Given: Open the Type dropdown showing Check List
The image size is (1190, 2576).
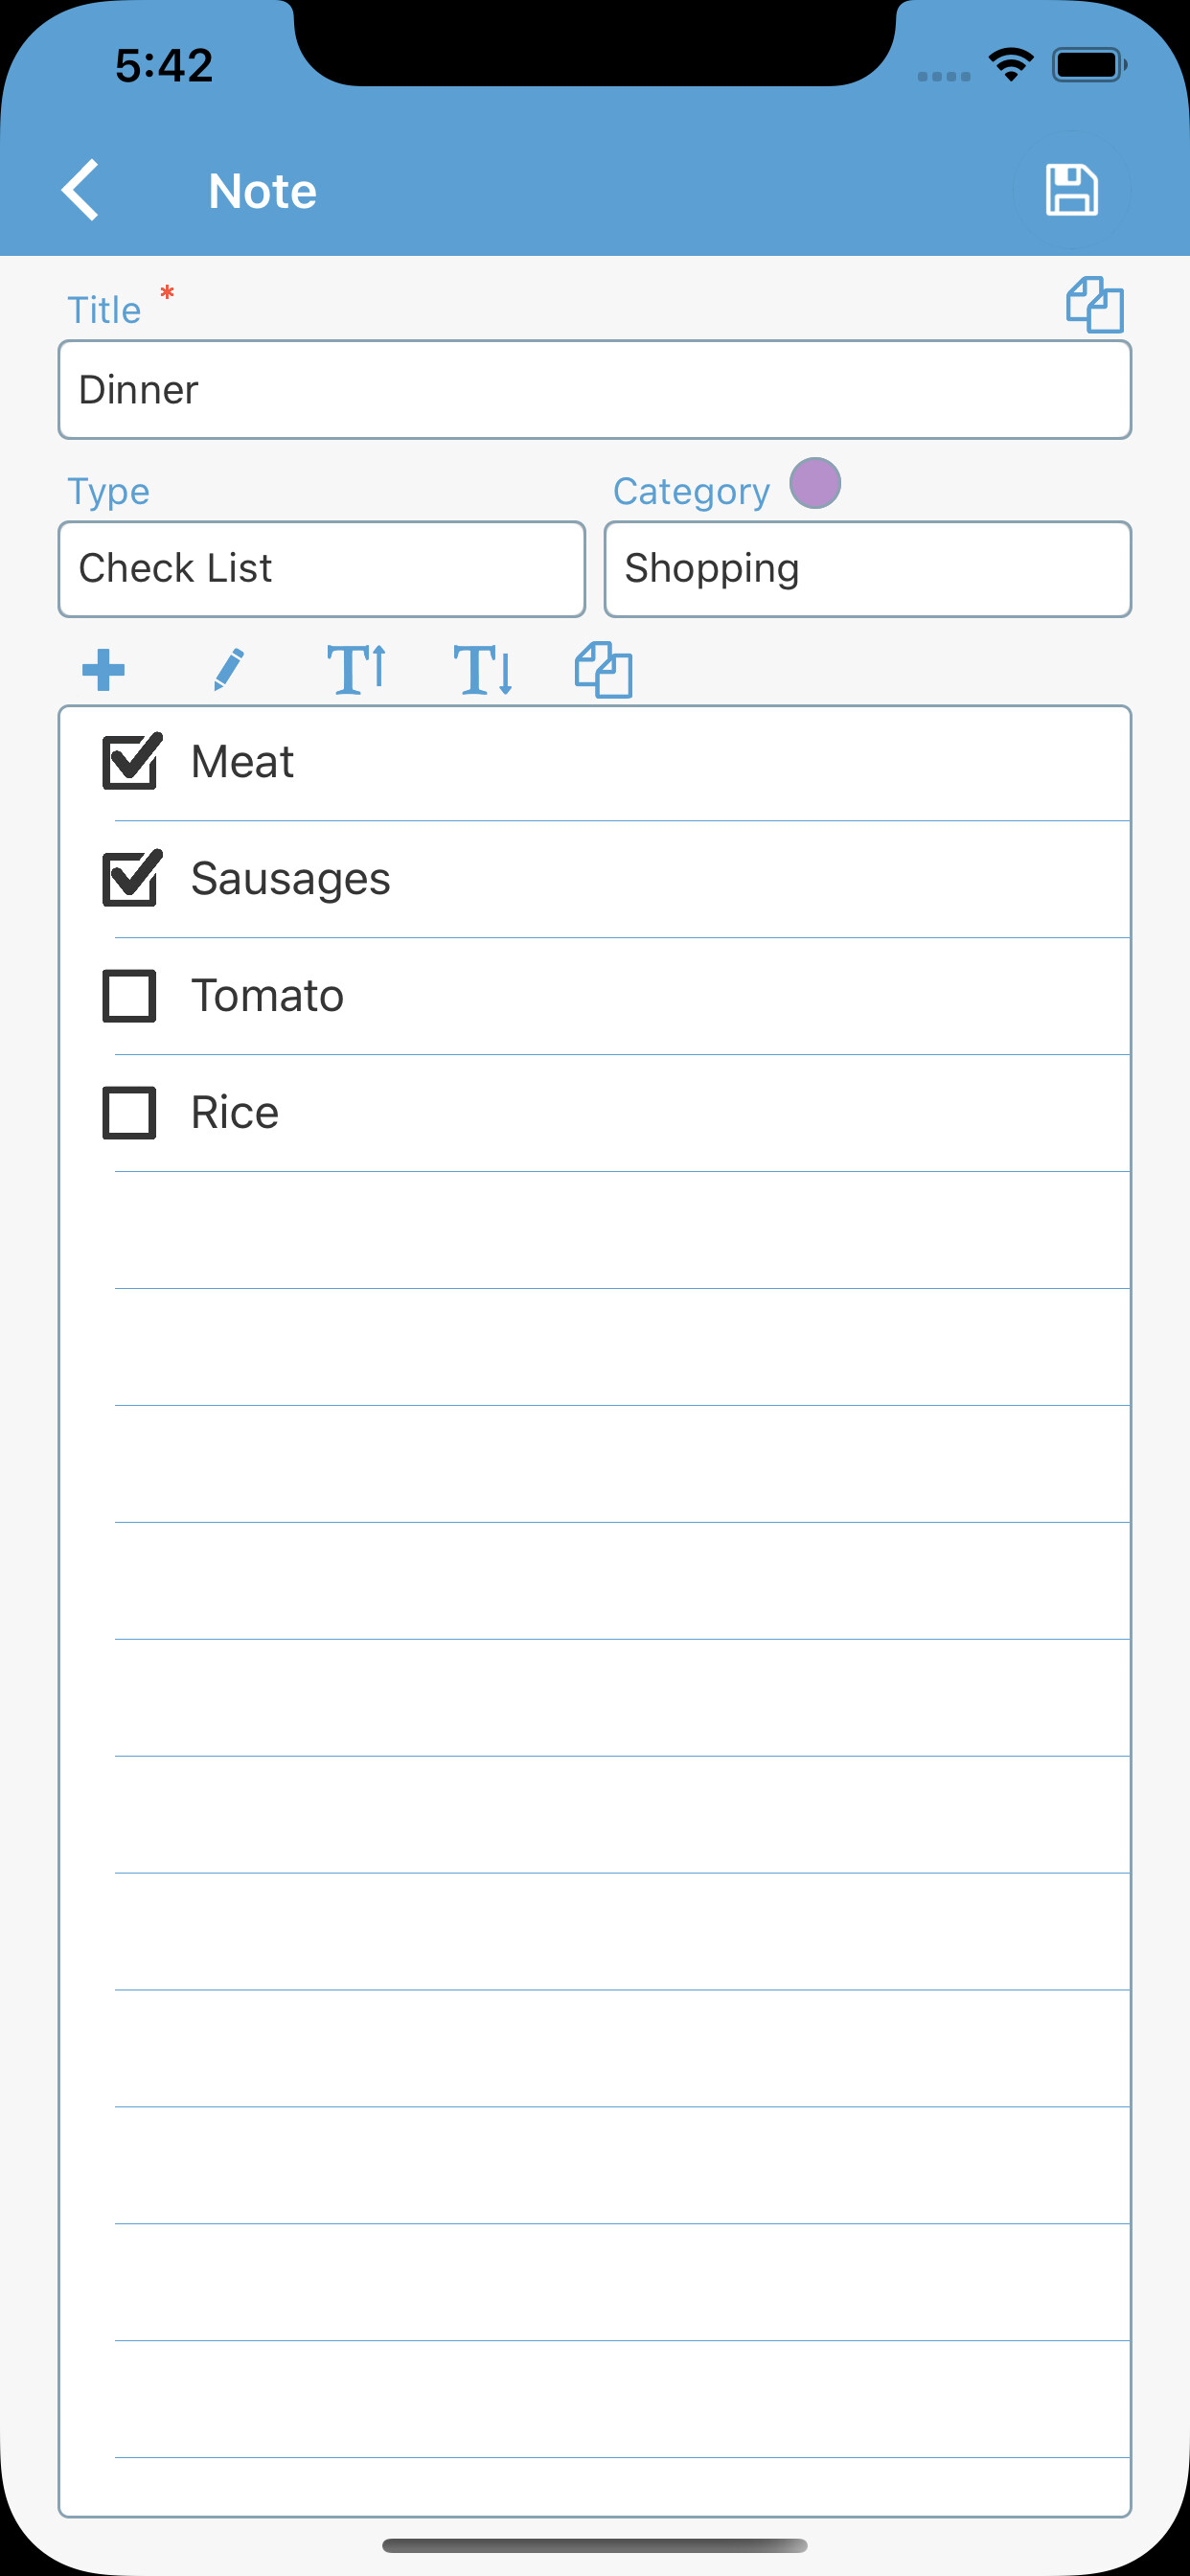Looking at the screenshot, I should tap(322, 569).
